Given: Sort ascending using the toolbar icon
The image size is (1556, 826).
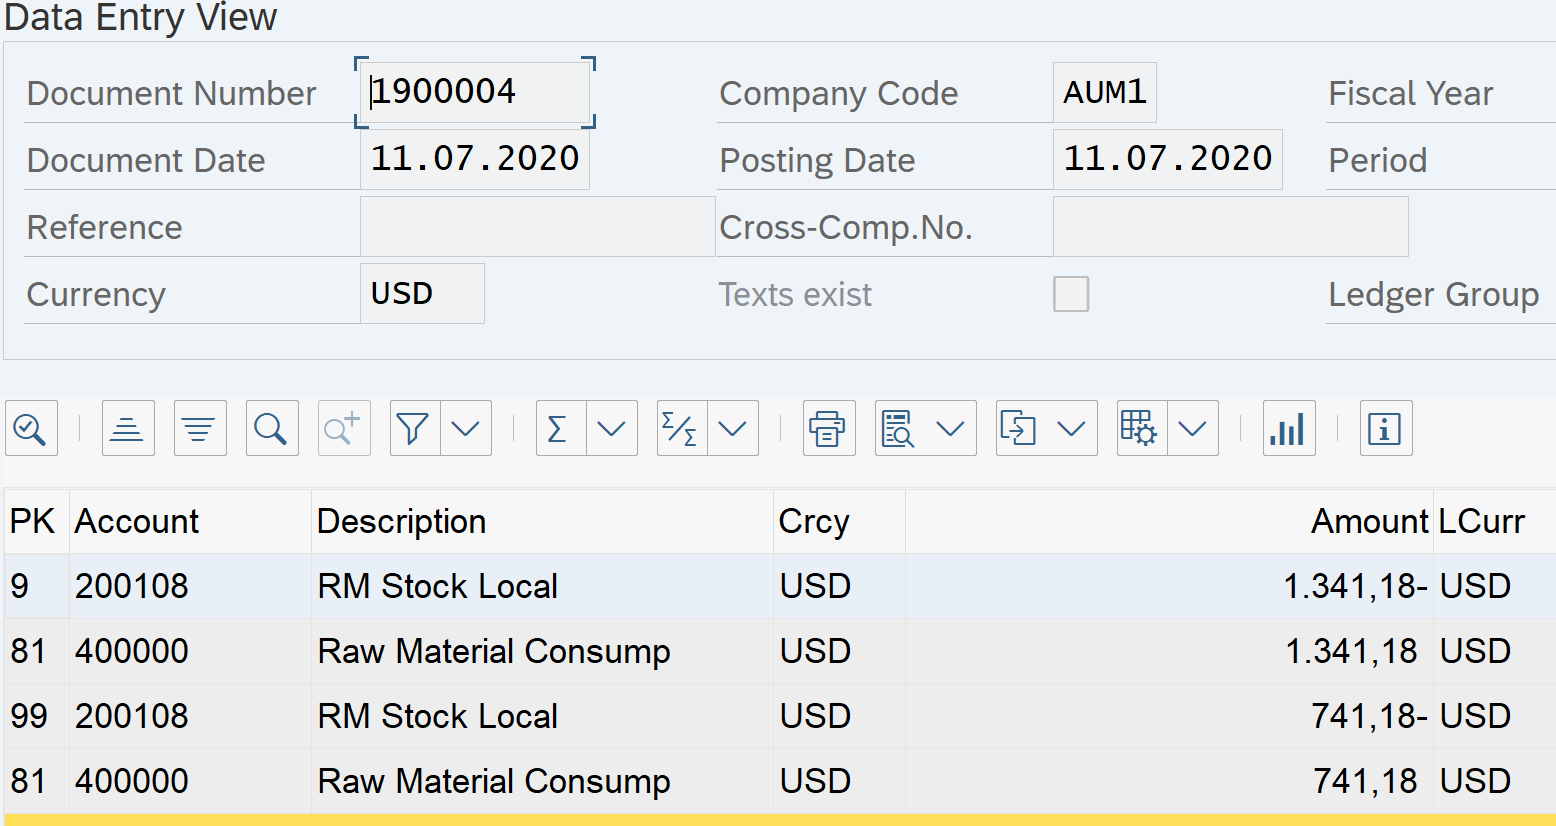Looking at the screenshot, I should (x=128, y=429).
